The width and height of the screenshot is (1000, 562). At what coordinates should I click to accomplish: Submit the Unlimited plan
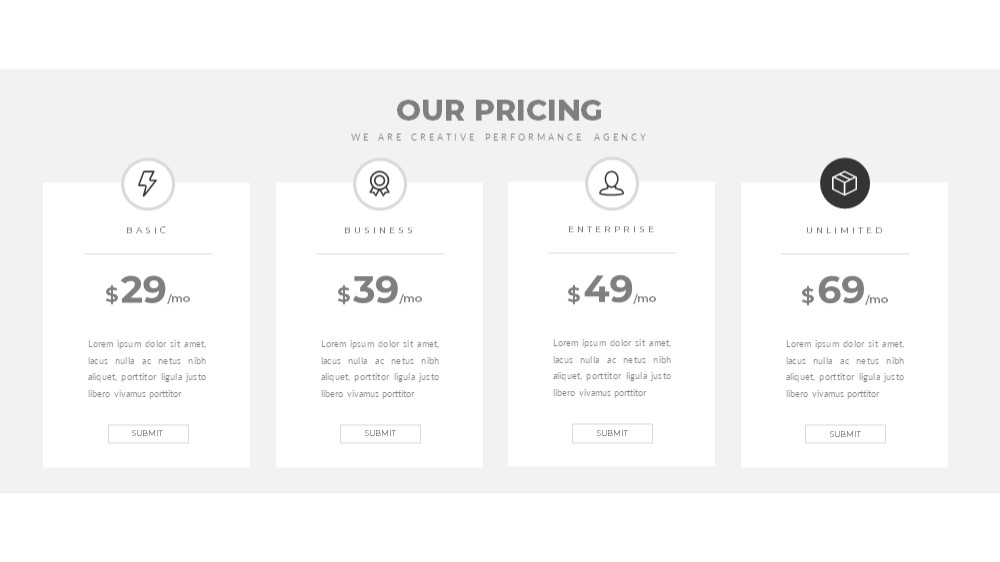(x=845, y=434)
